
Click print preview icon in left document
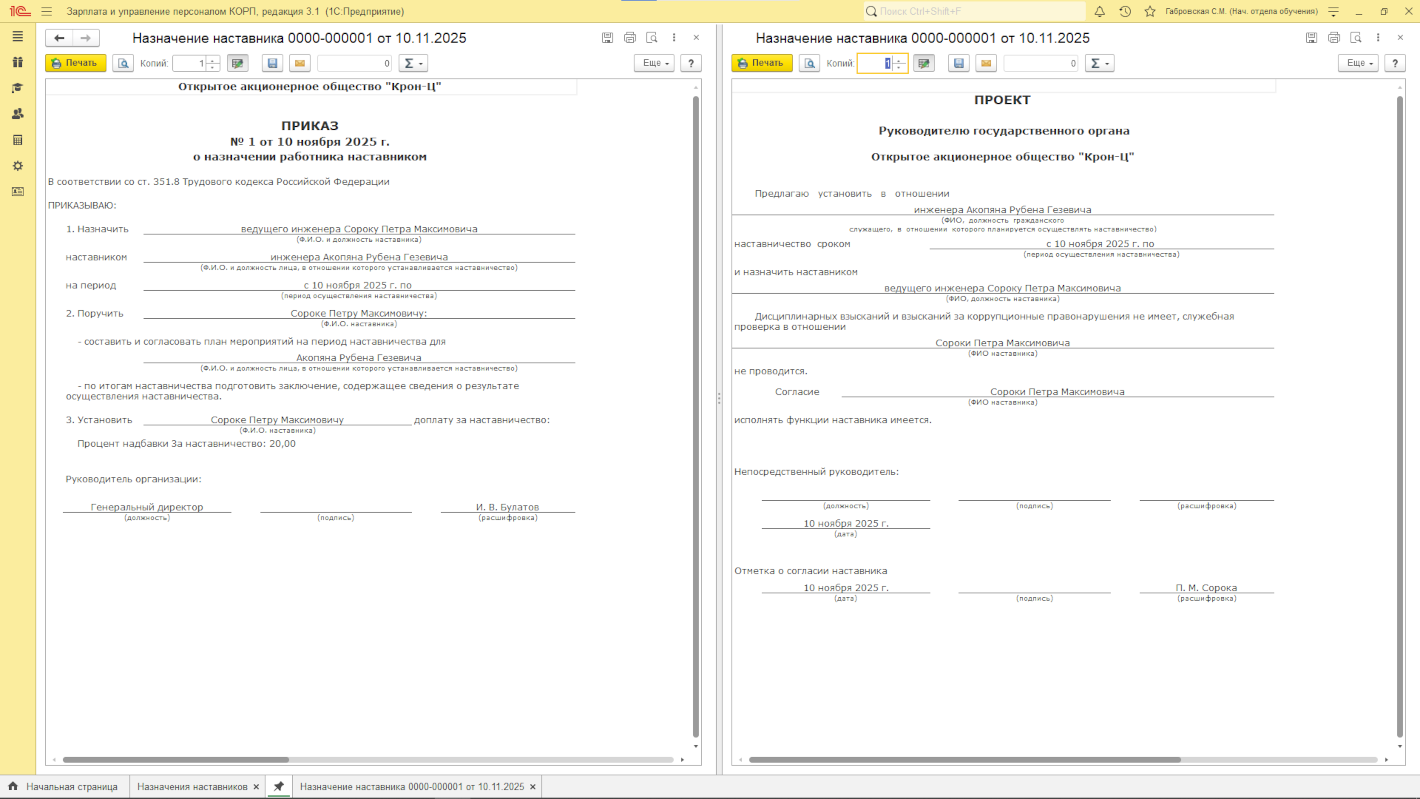[x=123, y=63]
